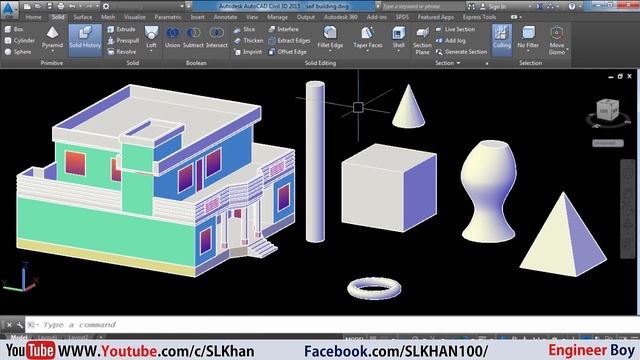Image resolution: width=640 pixels, height=360 pixels.
Task: Click the Help question mark icon
Action: pos(572,6)
